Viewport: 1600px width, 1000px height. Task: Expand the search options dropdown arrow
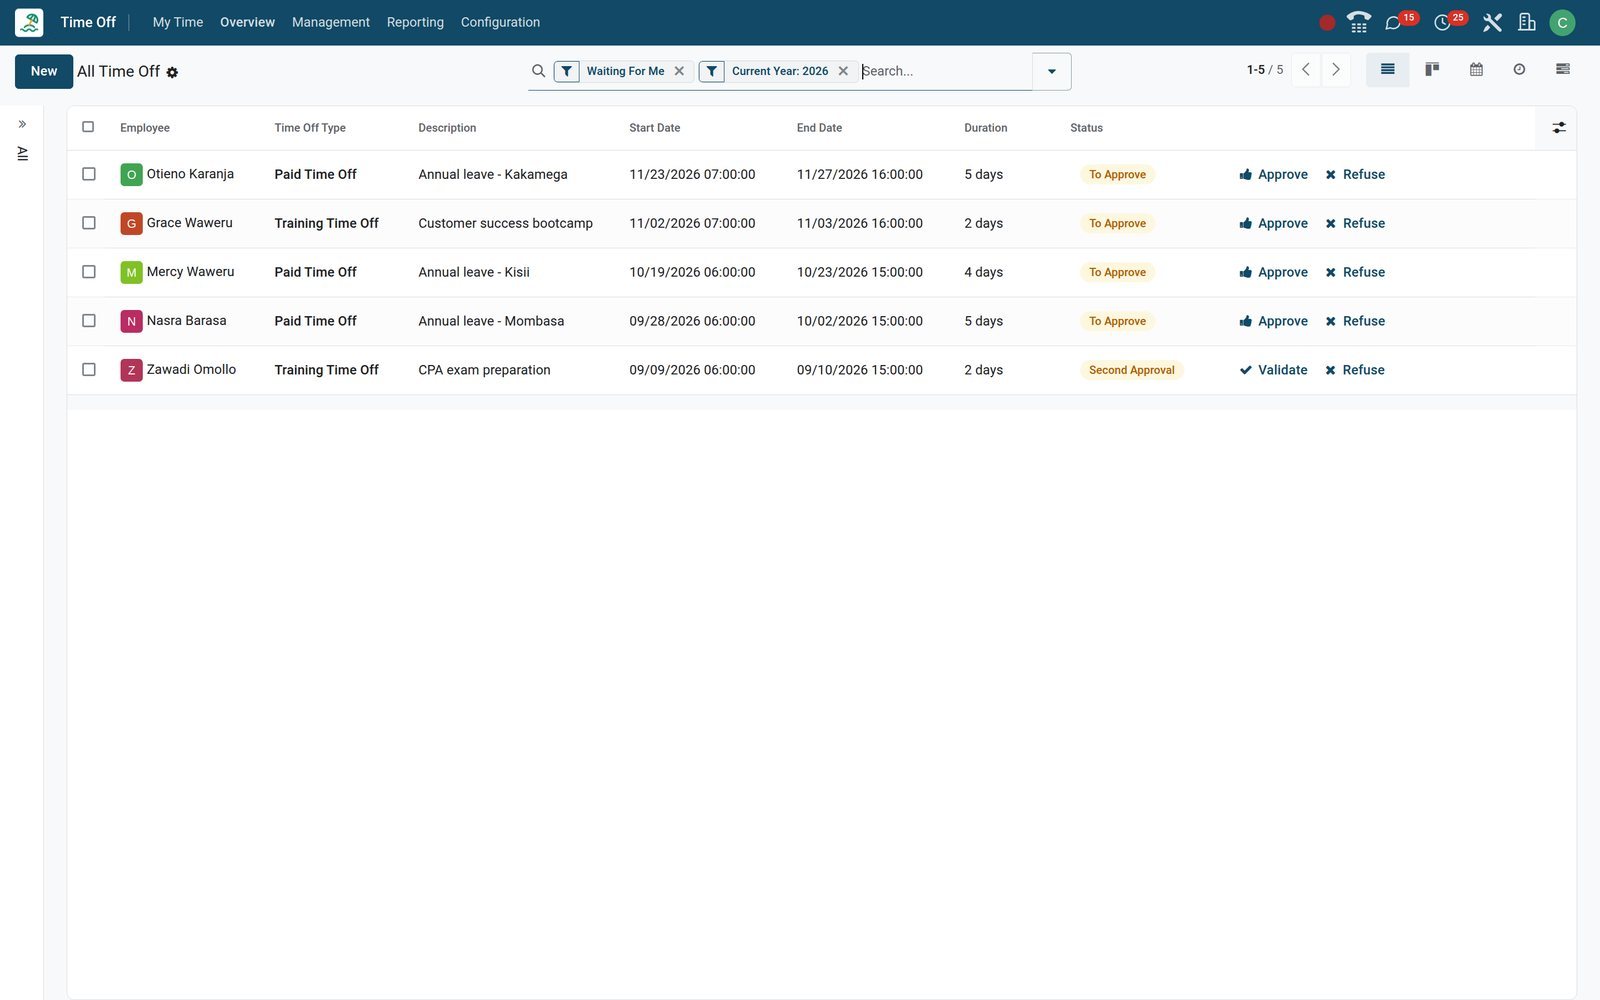pos(1051,71)
